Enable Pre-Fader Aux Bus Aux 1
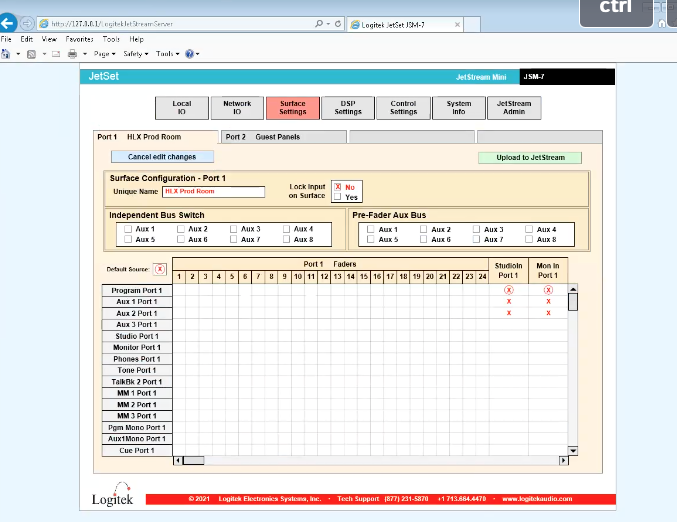 tap(370, 229)
